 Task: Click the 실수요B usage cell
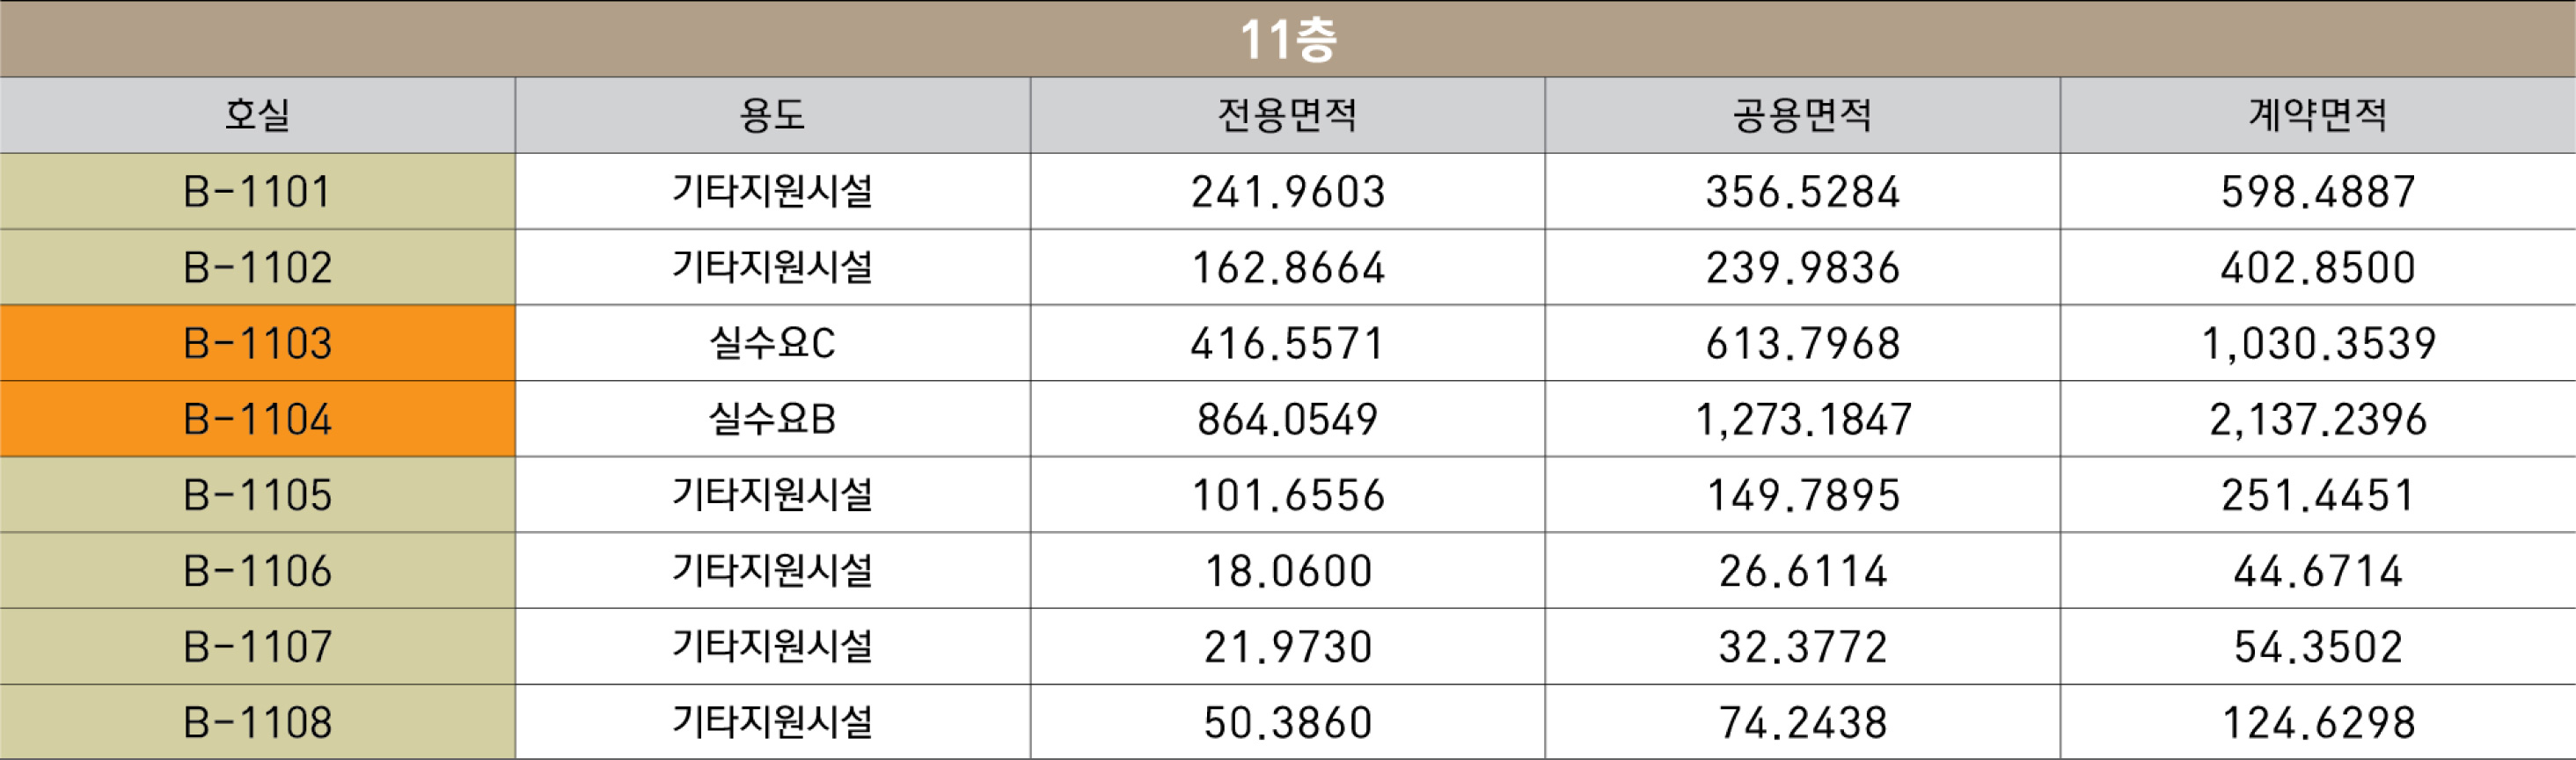(772, 419)
